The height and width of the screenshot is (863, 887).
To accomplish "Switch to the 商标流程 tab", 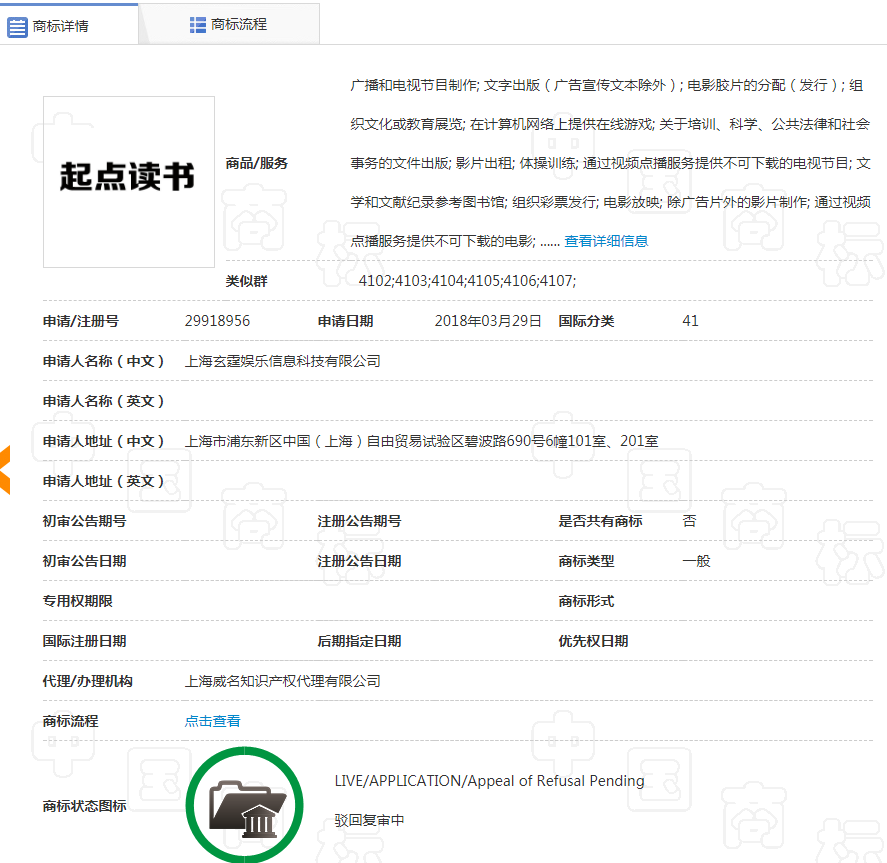I will click(x=229, y=24).
